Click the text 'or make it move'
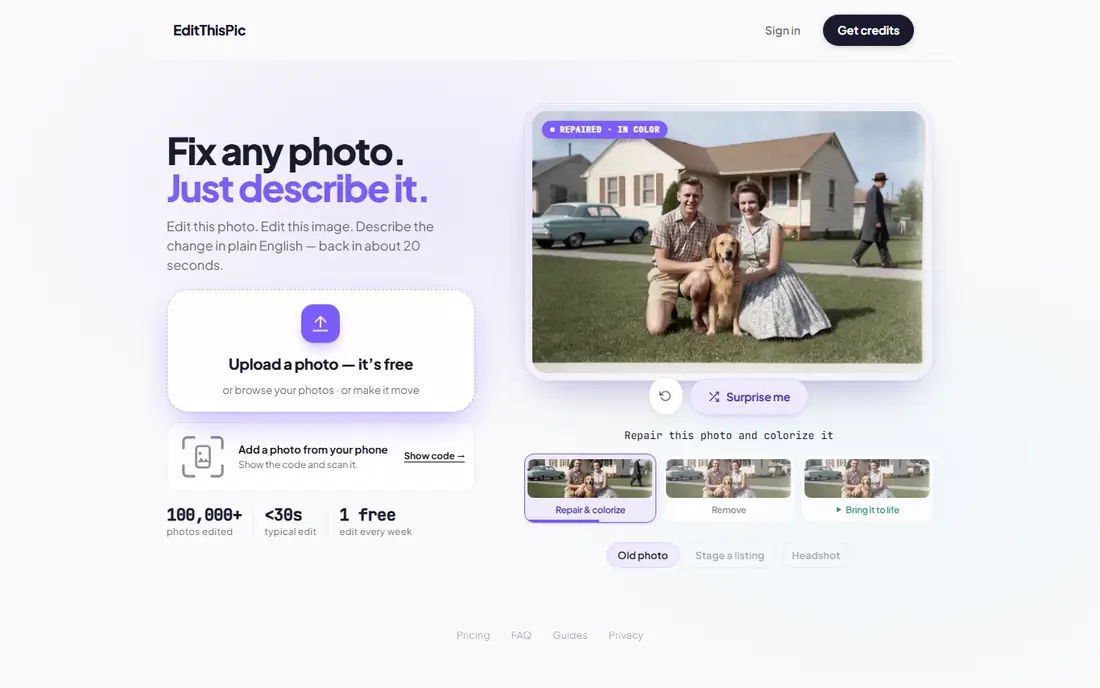Viewport: 1100px width, 688px height. coord(380,390)
